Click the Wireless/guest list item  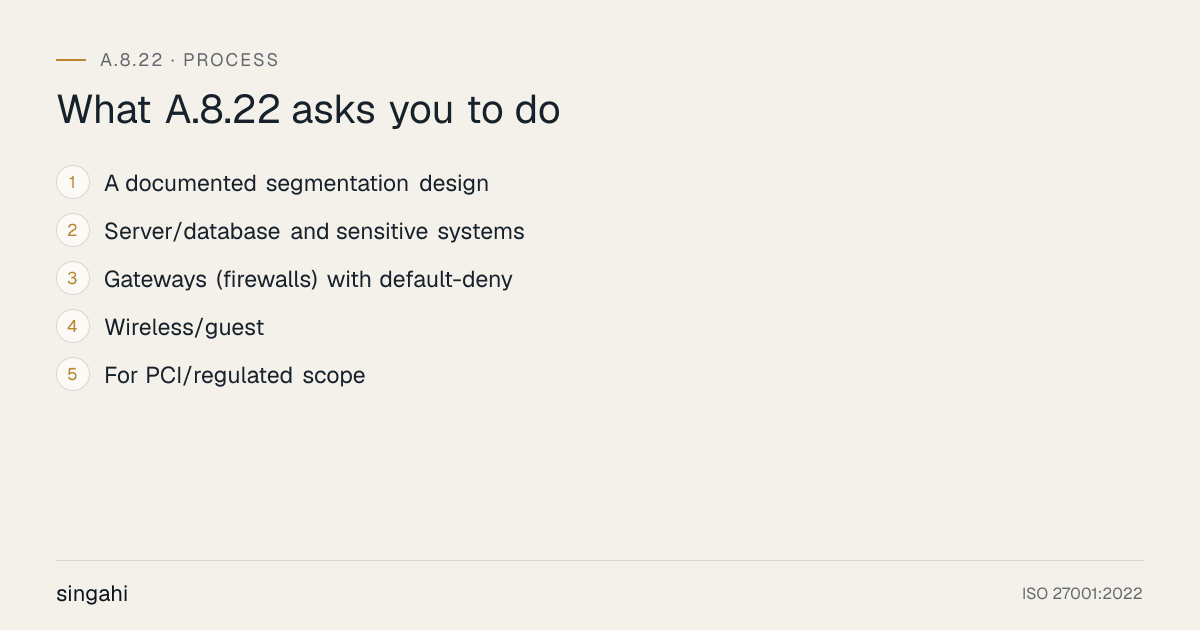[x=184, y=328]
